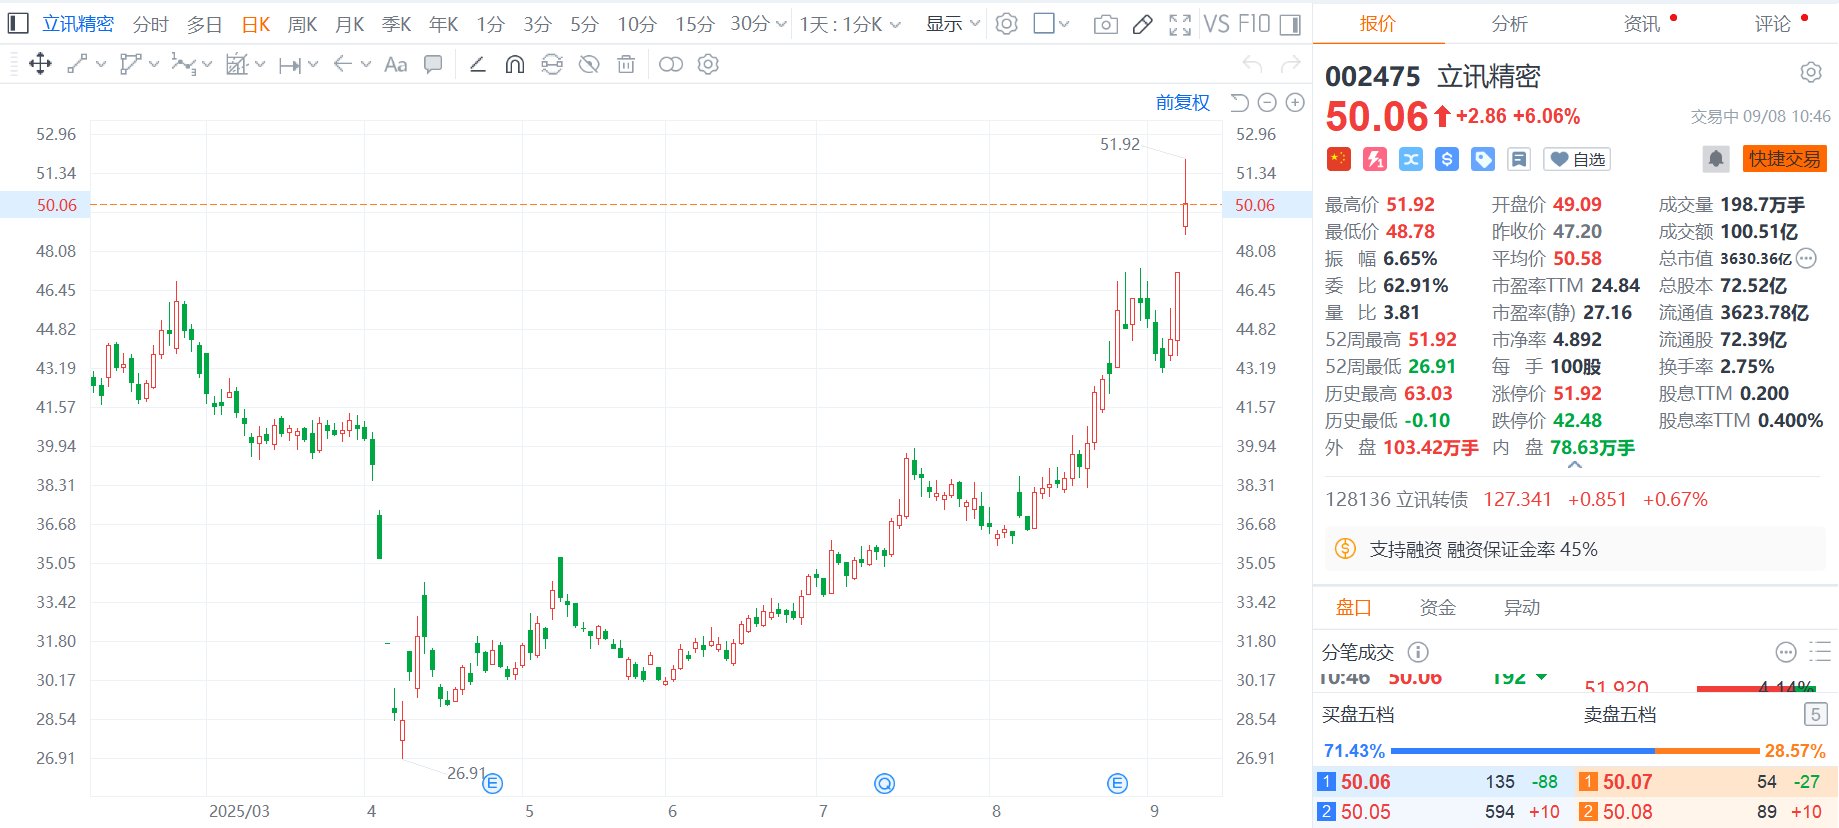Select the text annotation Aa tool

[395, 65]
